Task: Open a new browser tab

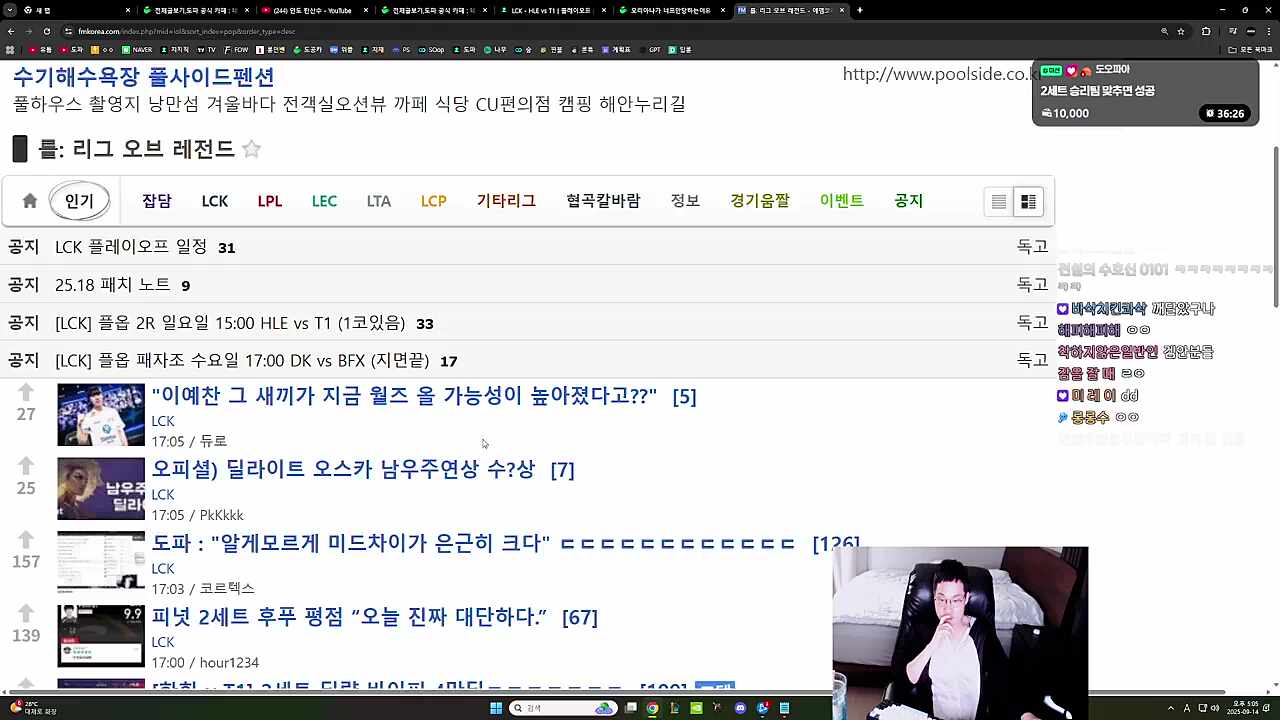Action: (x=860, y=10)
